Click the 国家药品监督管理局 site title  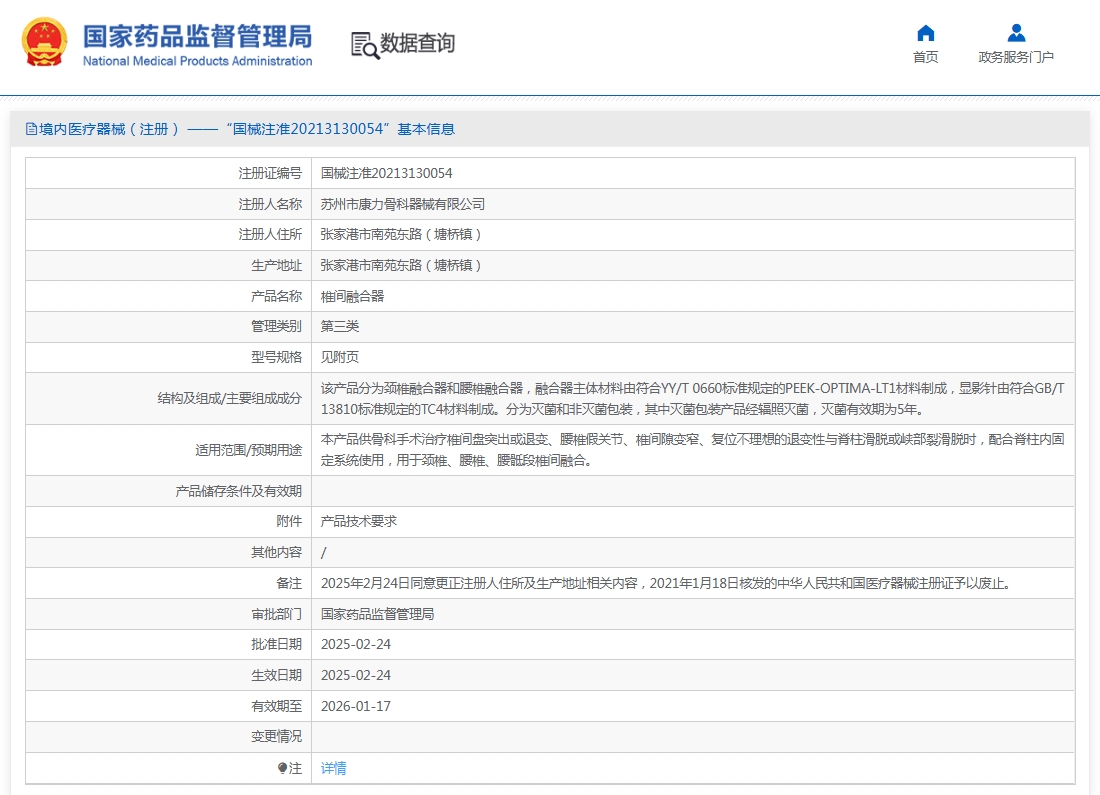(197, 36)
